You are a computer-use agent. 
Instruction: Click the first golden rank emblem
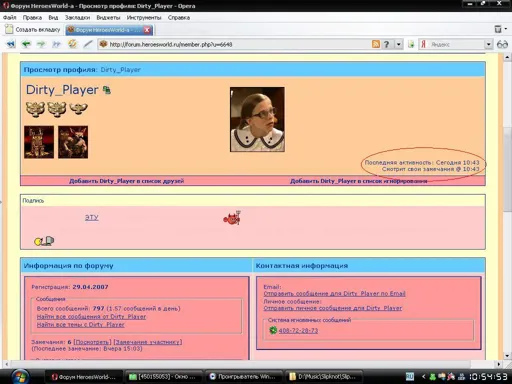pyautogui.click(x=35, y=109)
